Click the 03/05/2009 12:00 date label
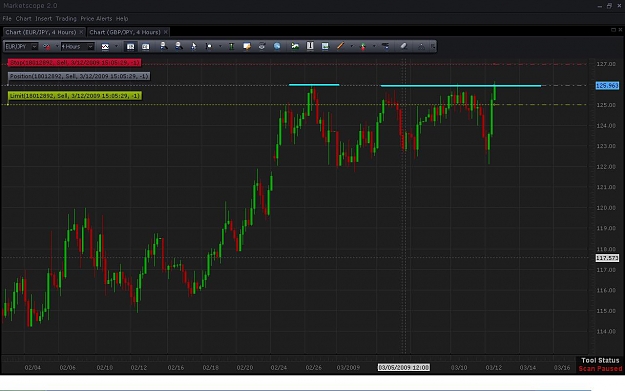The width and height of the screenshot is (625, 391). tap(403, 367)
